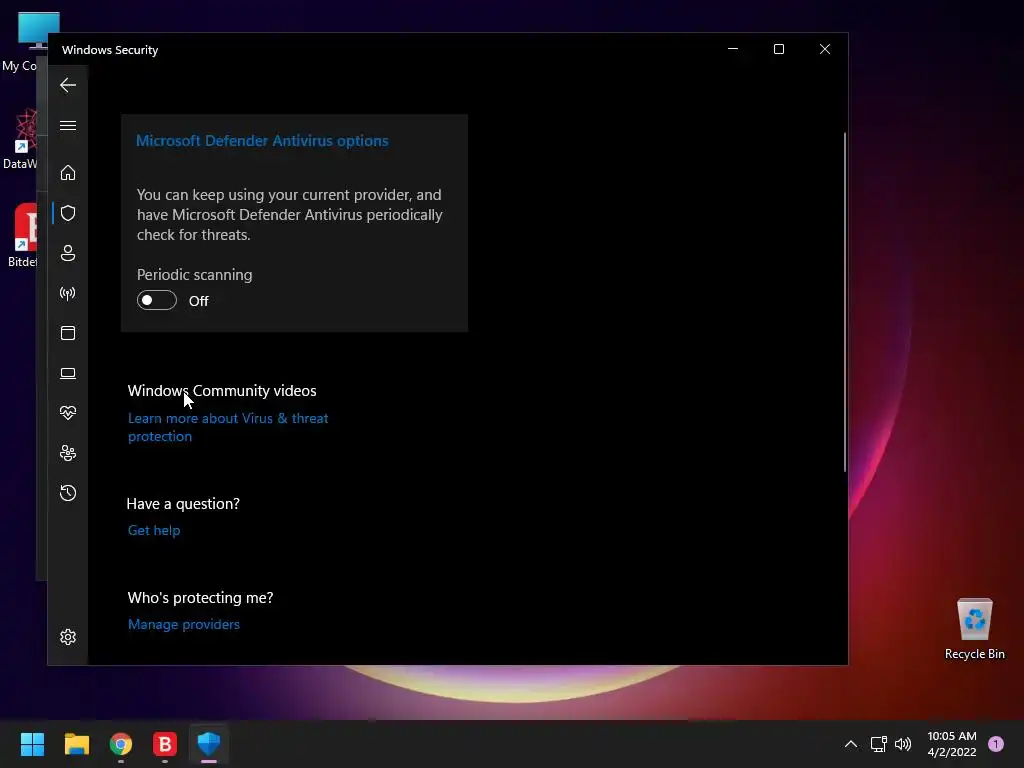This screenshot has height=768, width=1024.
Task: Open App & browser control icon
Action: (68, 333)
